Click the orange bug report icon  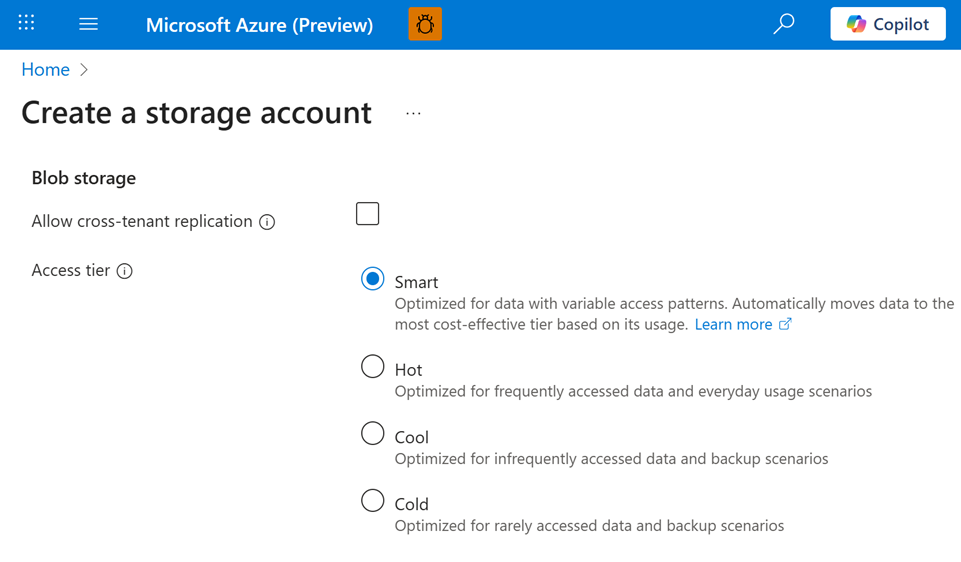(x=425, y=24)
